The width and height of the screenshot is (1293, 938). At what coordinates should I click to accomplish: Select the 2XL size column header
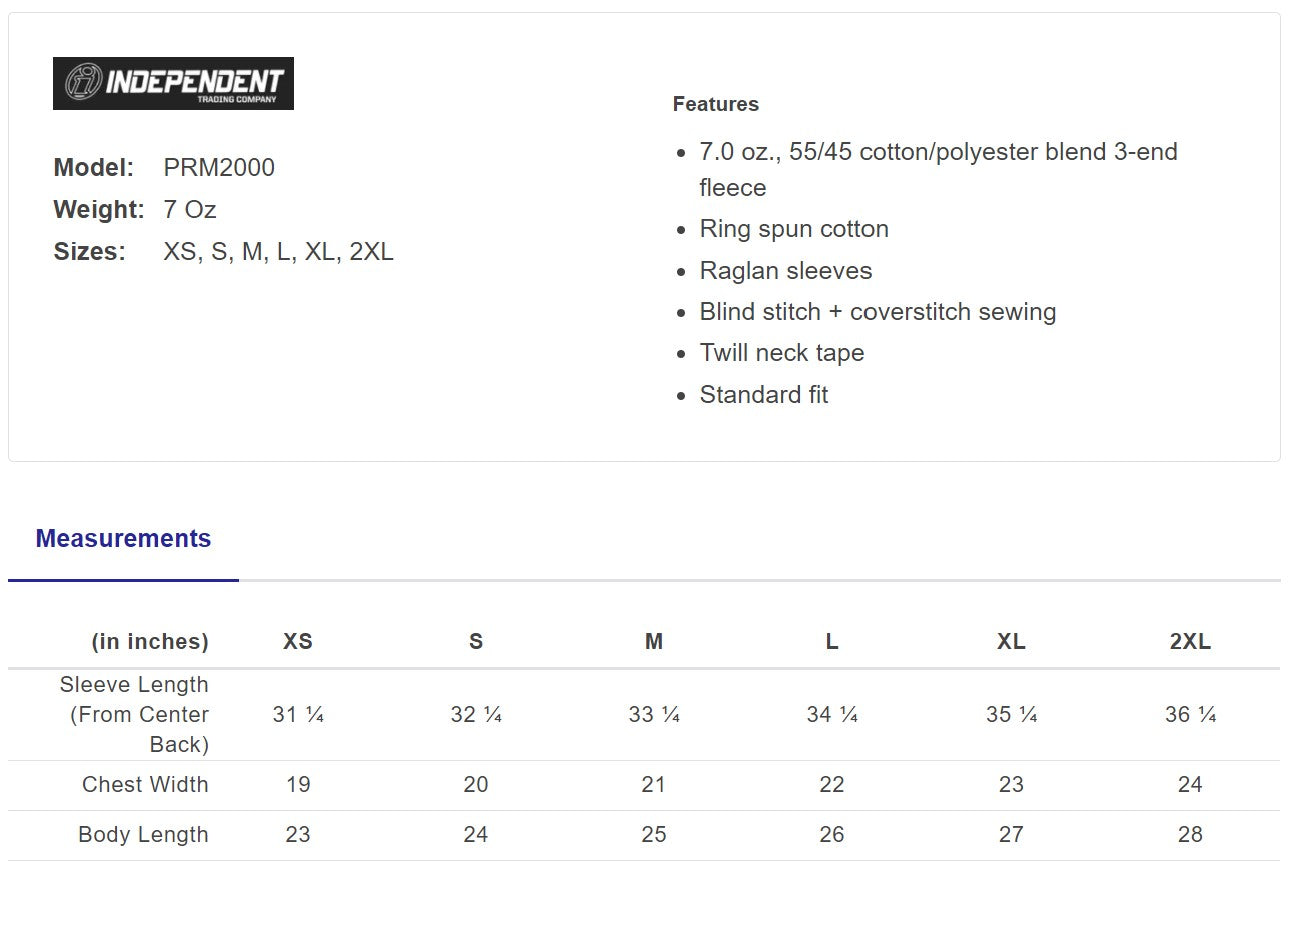pyautogui.click(x=1190, y=642)
